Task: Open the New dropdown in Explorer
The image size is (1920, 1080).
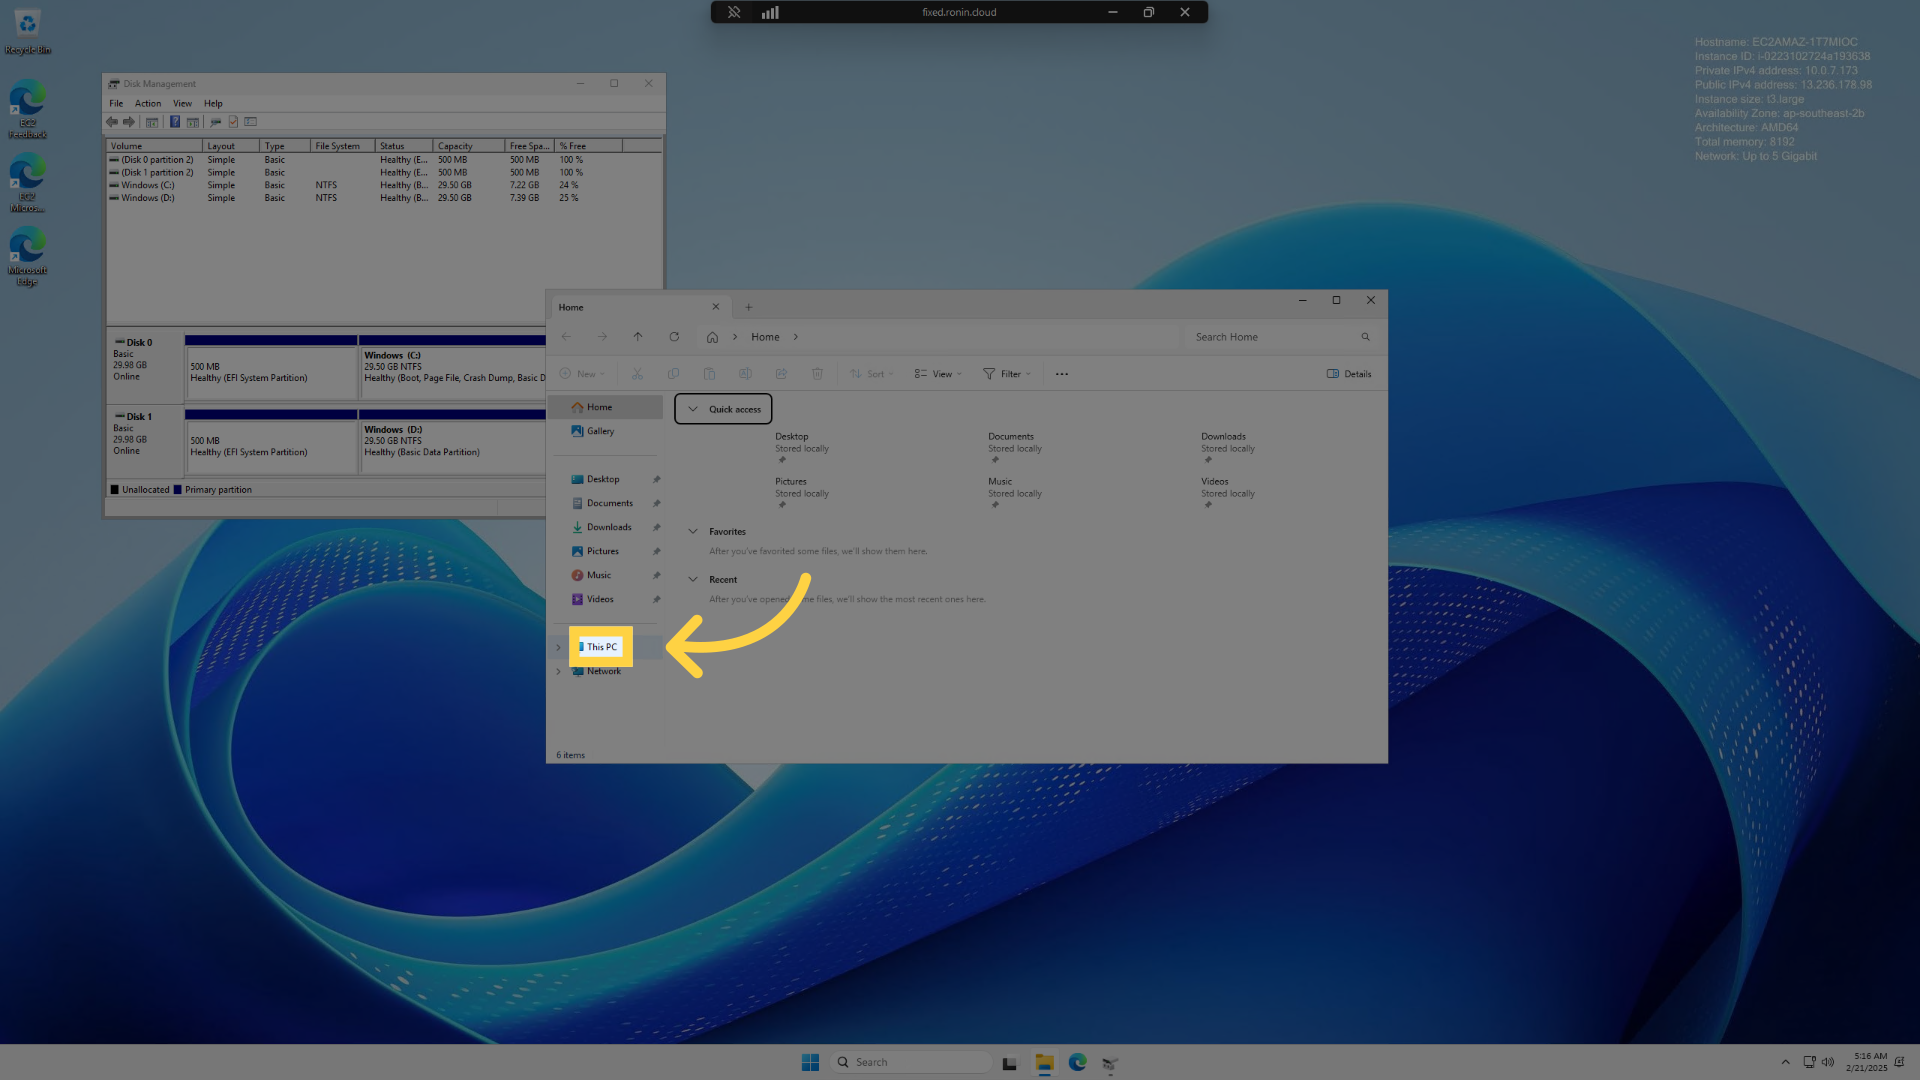Action: coord(582,374)
